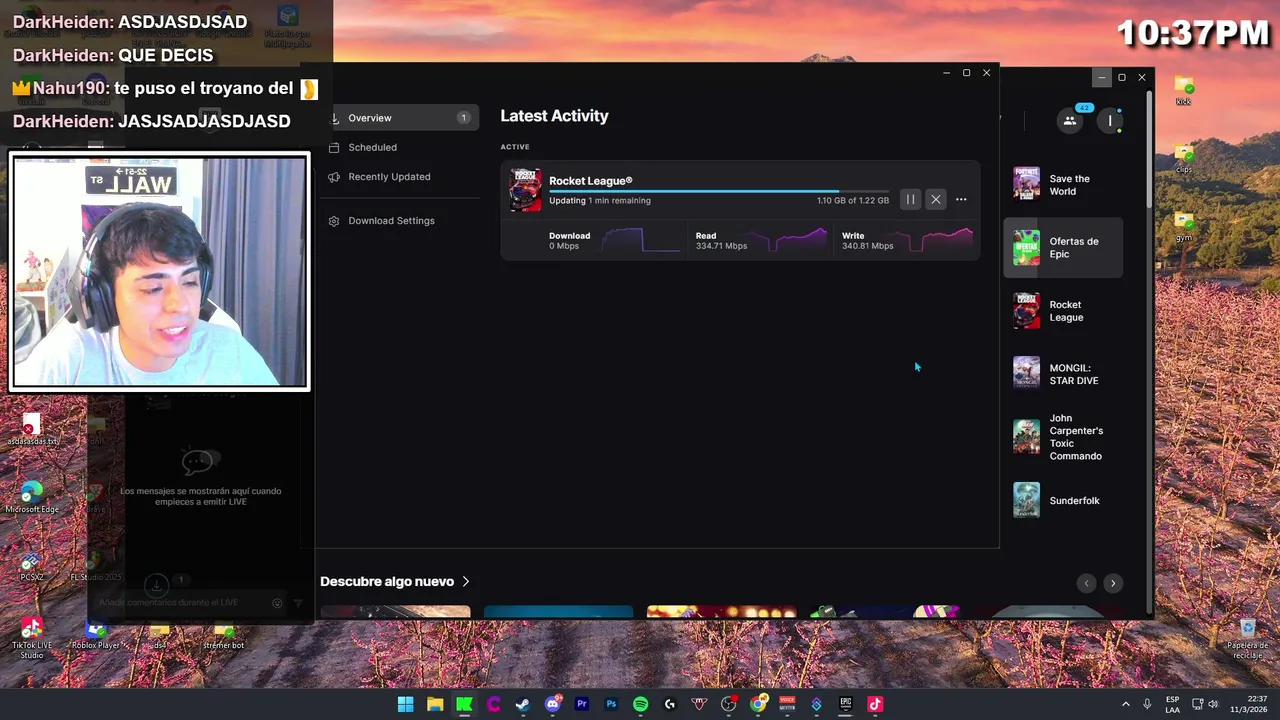Open Spotify from the taskbar
Viewport: 1280px width, 720px height.
tap(641, 704)
